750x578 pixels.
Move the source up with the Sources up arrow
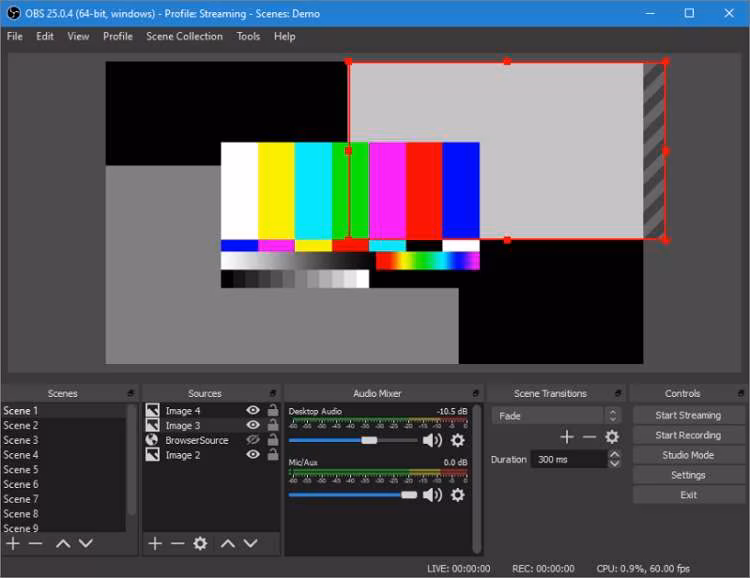(228, 544)
